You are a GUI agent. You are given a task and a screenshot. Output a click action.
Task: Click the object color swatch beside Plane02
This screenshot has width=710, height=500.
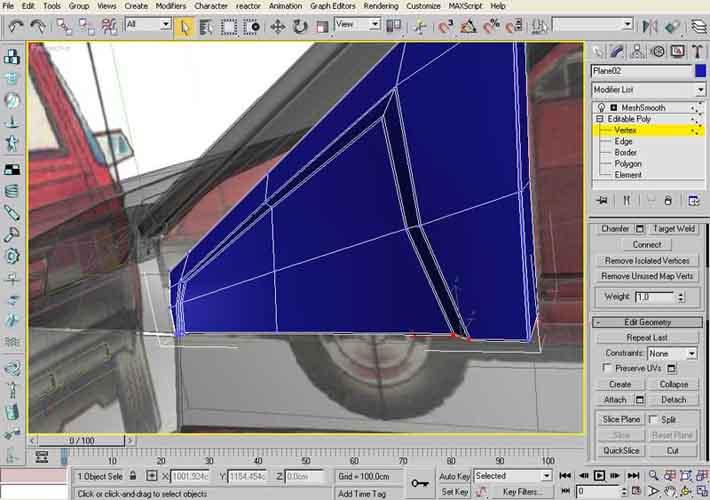pos(698,71)
